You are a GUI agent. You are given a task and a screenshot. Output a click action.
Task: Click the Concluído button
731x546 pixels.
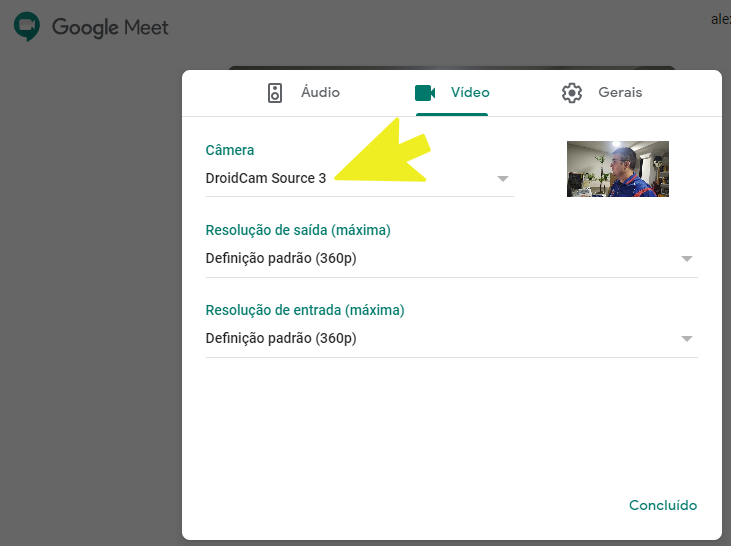click(663, 505)
